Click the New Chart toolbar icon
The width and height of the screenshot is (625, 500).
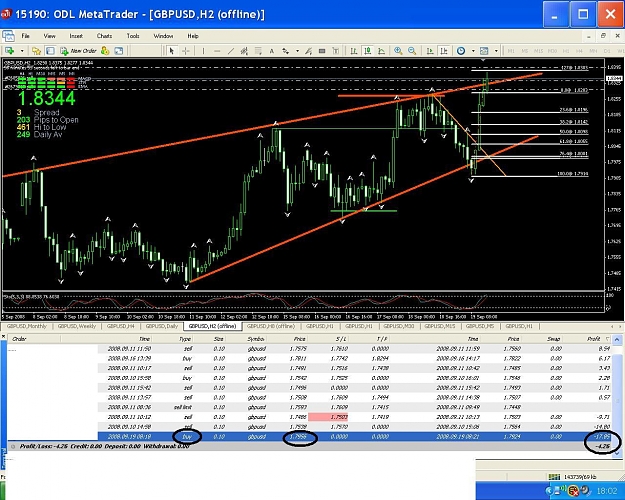click(x=9, y=51)
